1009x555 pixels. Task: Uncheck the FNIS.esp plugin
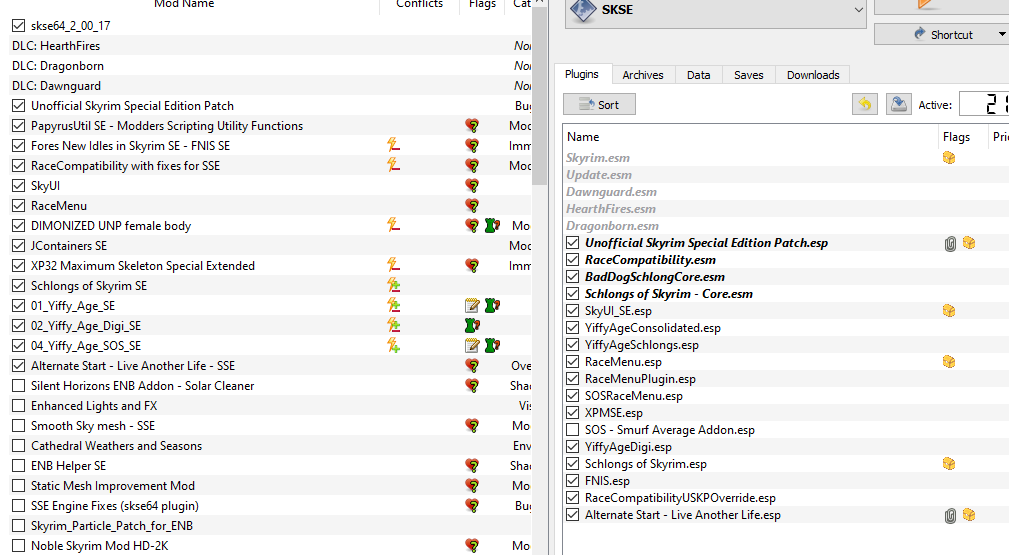(x=573, y=480)
